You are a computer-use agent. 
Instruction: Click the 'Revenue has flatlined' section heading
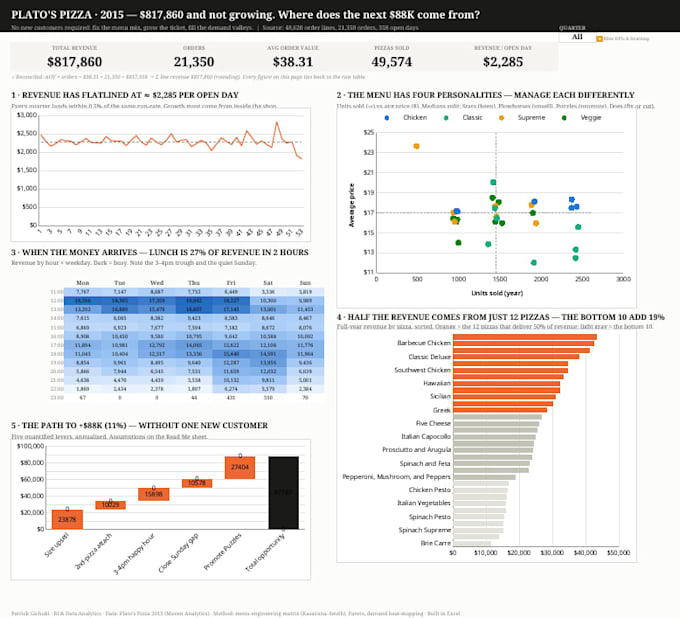125,95
